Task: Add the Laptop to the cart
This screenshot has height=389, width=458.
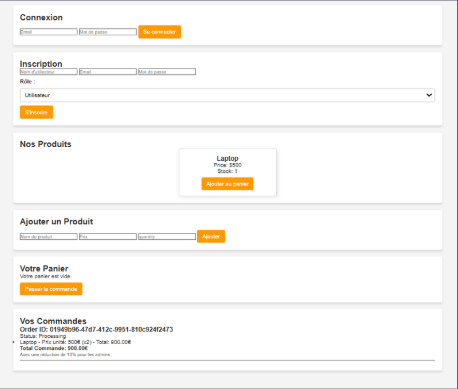Action: (x=227, y=184)
